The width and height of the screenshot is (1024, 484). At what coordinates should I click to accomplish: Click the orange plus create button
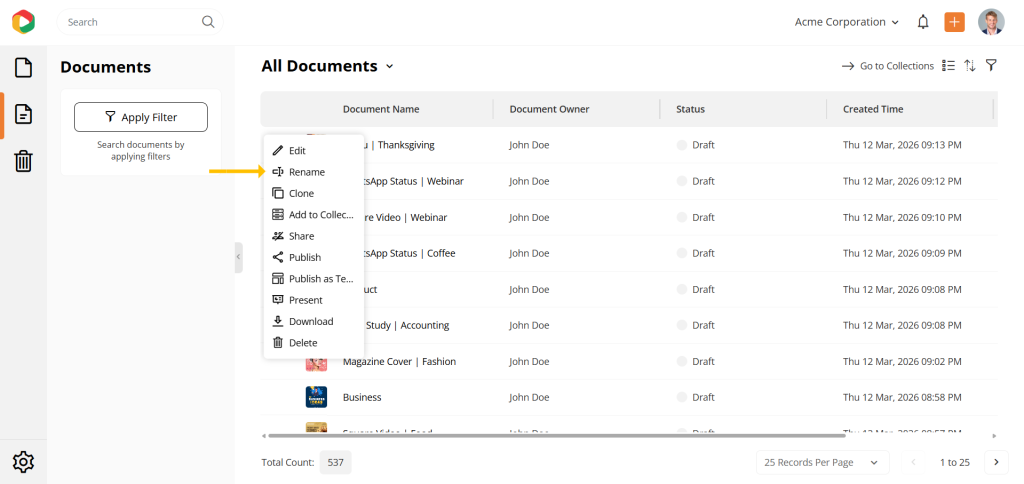point(954,22)
